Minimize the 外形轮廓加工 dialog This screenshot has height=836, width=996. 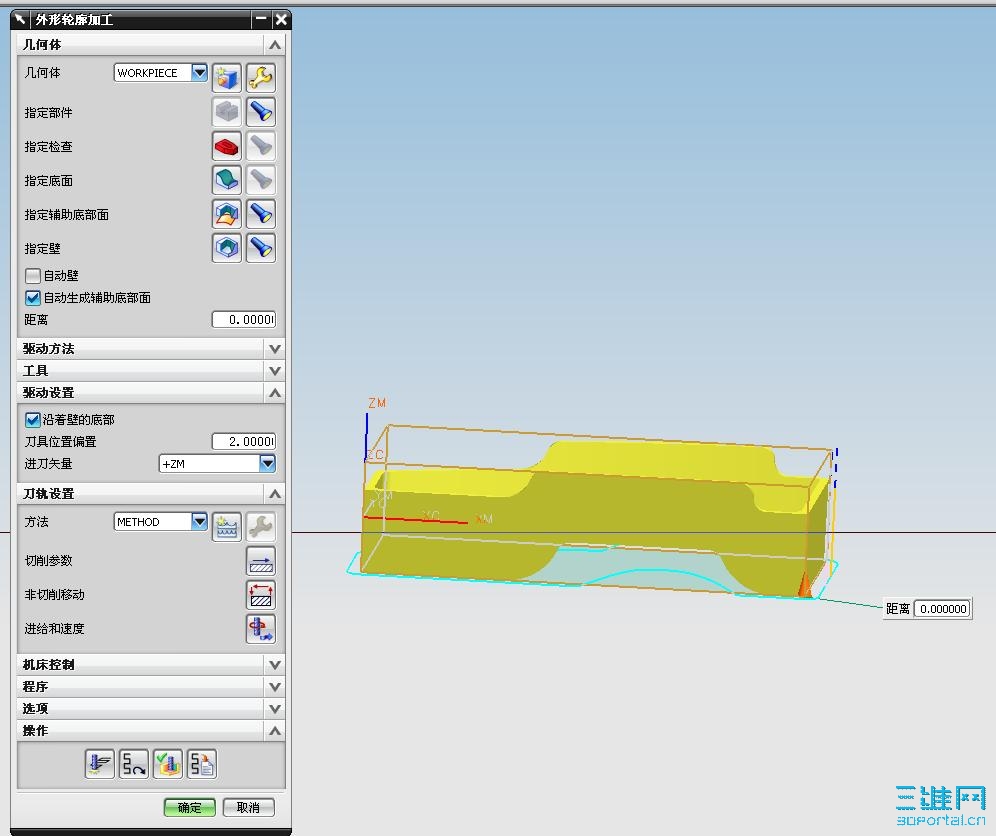pos(260,20)
